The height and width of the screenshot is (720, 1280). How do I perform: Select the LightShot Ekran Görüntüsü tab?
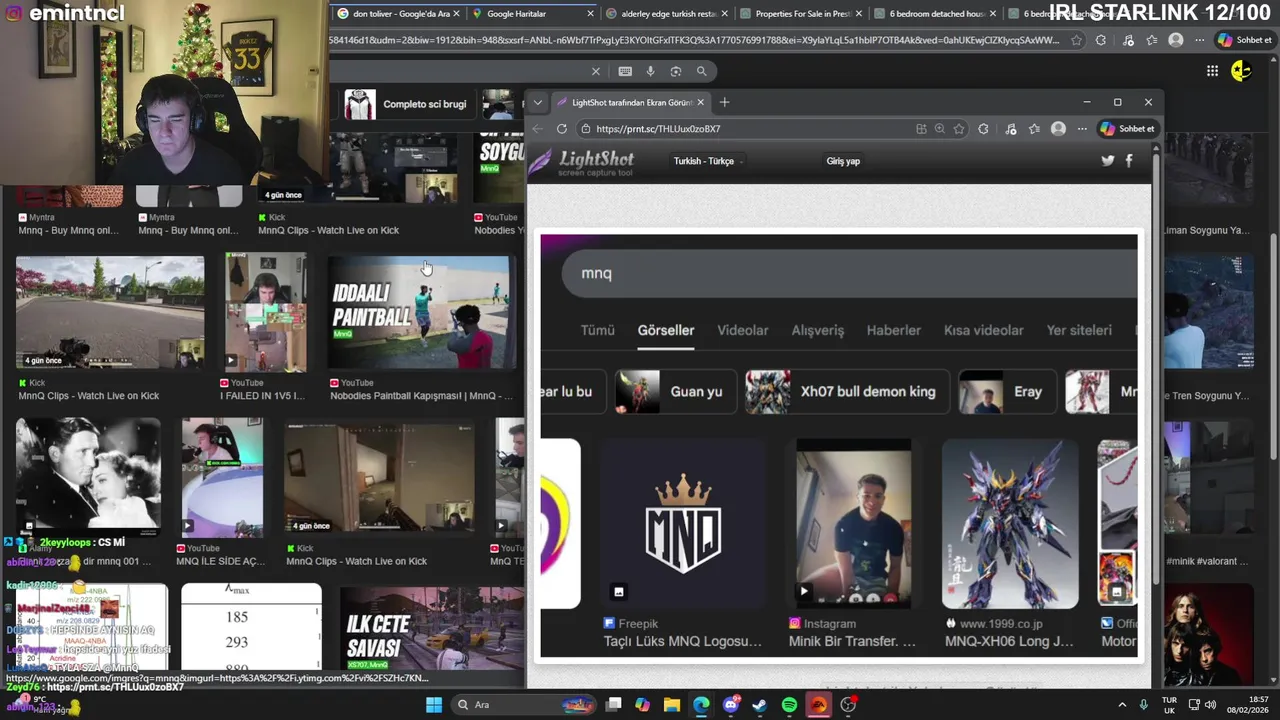630,102
